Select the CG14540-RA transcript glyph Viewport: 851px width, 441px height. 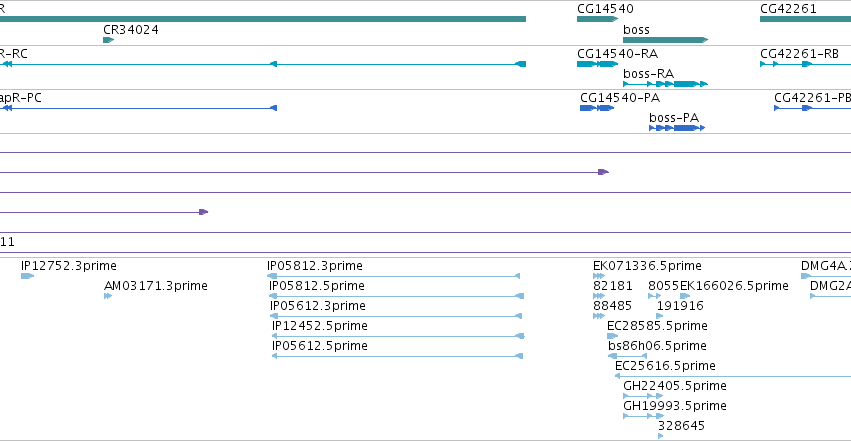coord(597,64)
